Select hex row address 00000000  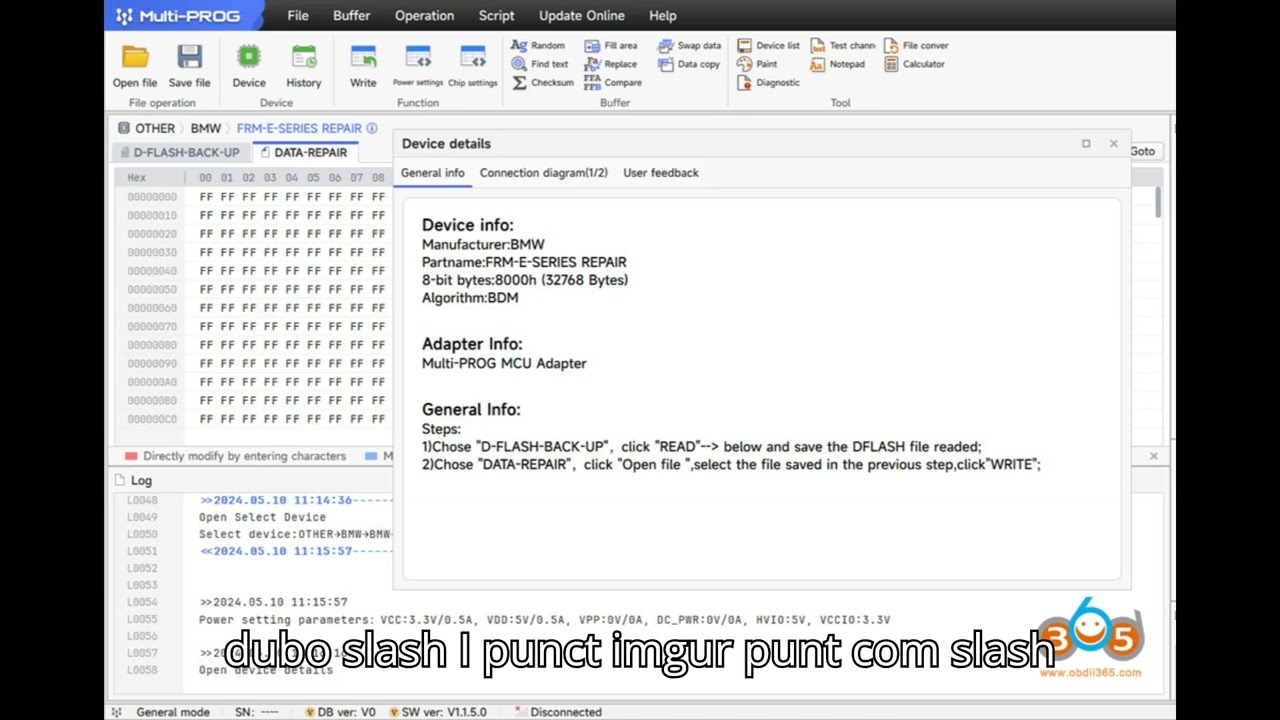152,197
